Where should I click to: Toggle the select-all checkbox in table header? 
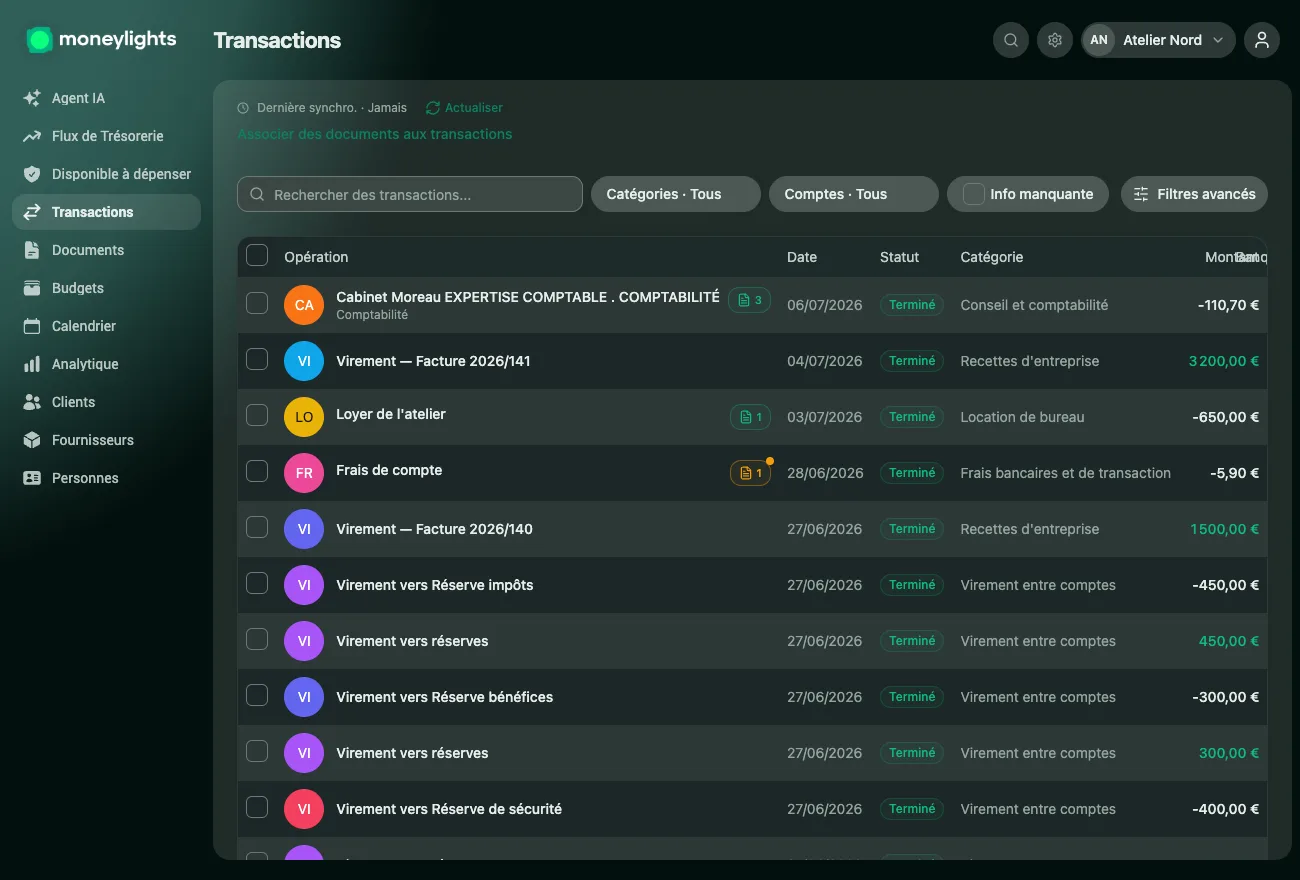(257, 255)
